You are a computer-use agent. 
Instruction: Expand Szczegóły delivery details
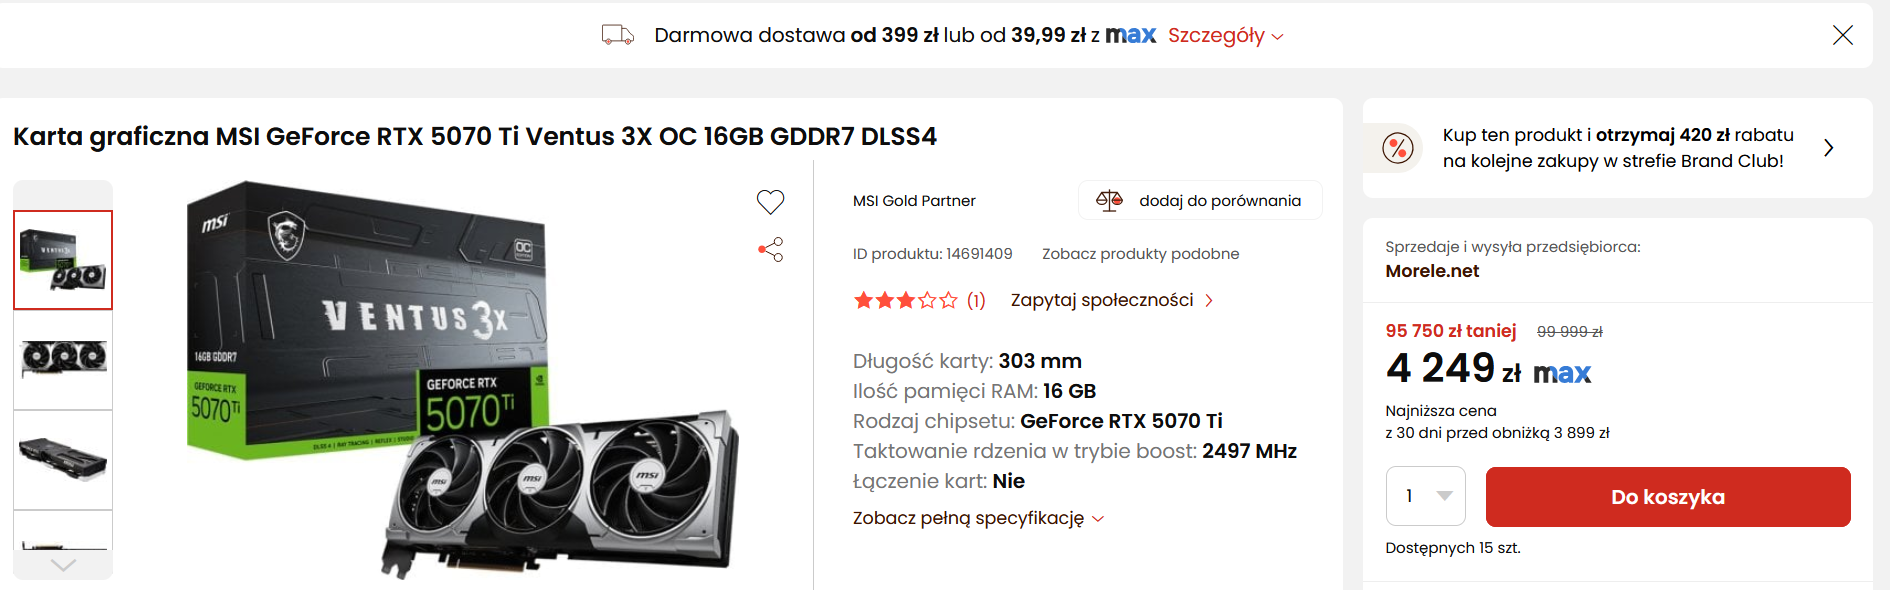1225,36
